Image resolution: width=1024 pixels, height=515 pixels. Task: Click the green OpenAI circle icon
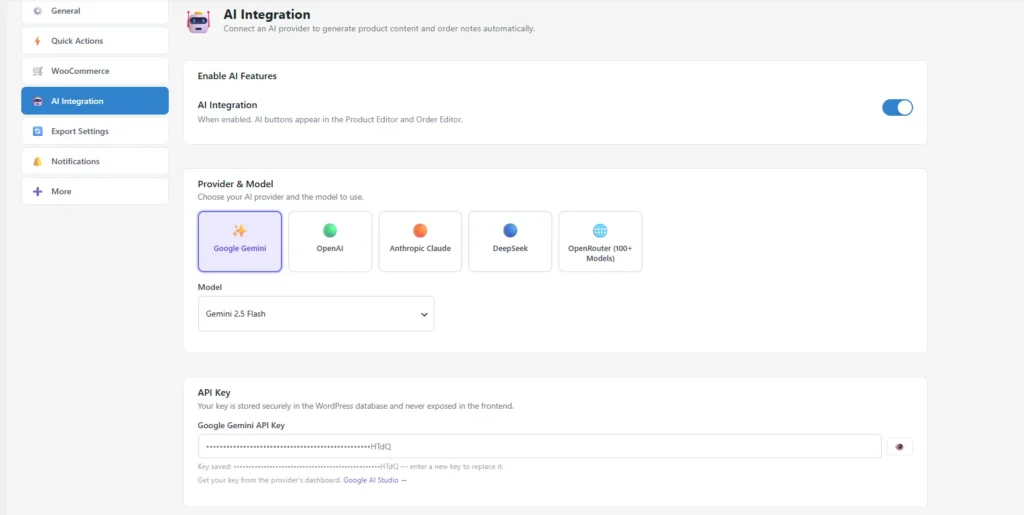[330, 230]
